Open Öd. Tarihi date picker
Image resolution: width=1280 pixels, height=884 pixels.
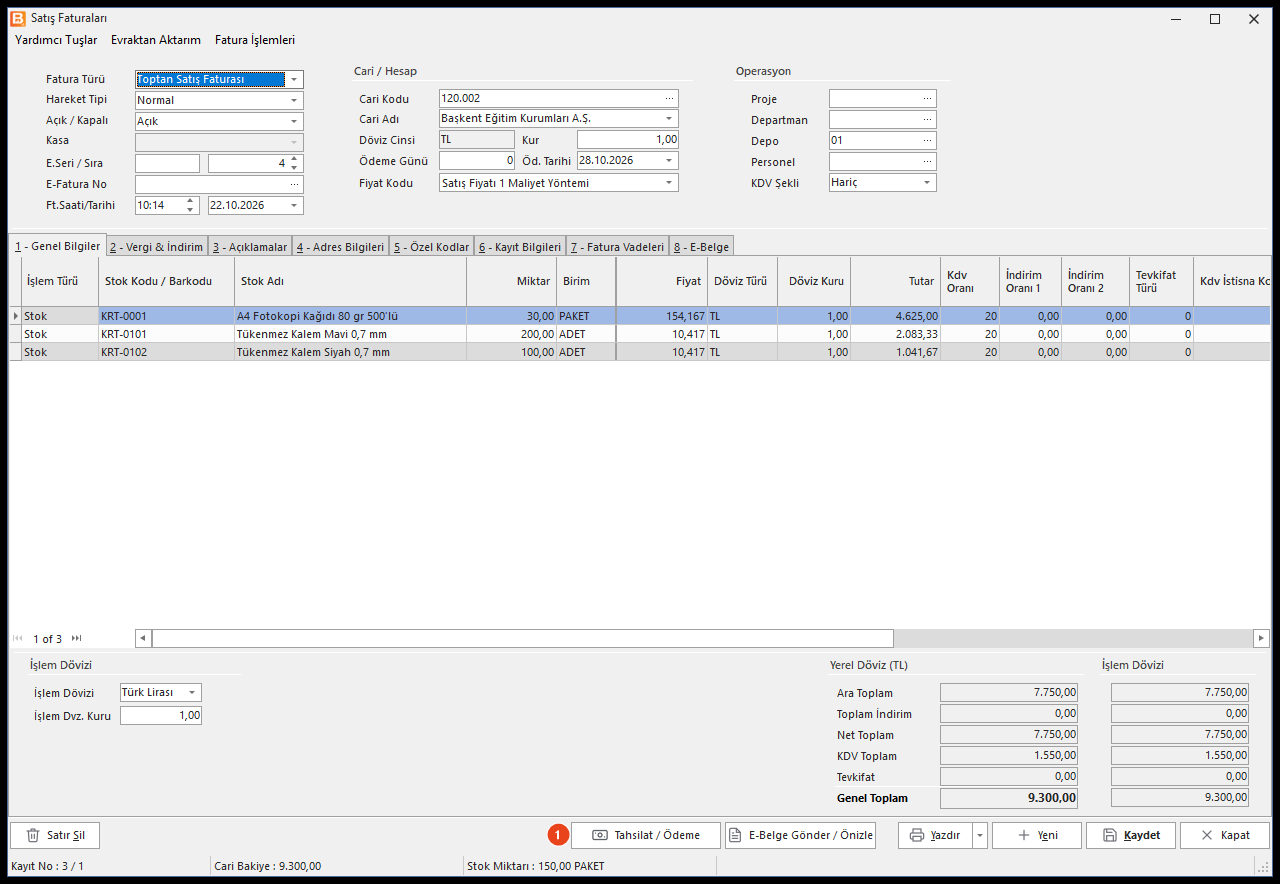[669, 160]
